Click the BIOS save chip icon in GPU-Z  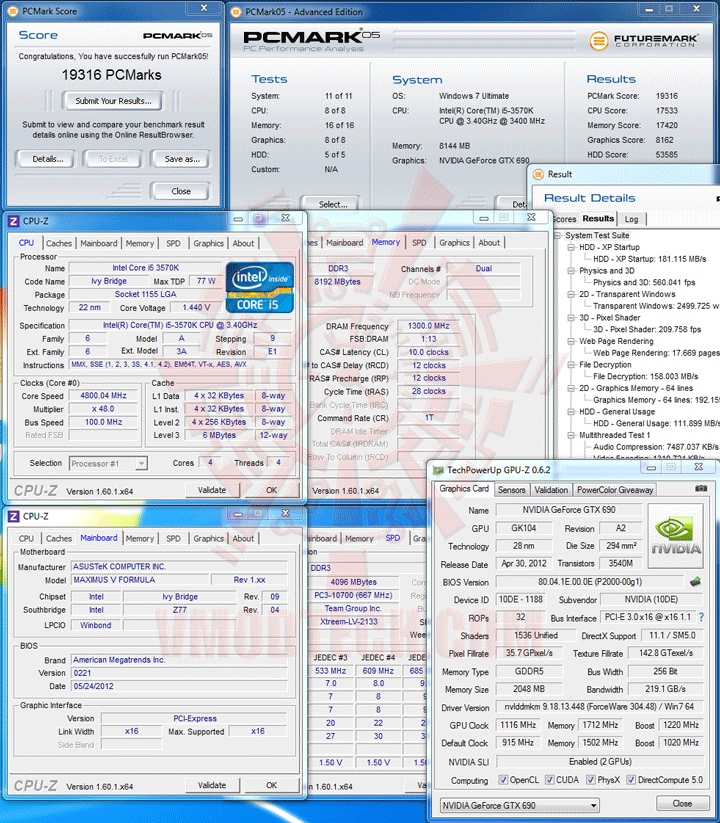tap(695, 581)
